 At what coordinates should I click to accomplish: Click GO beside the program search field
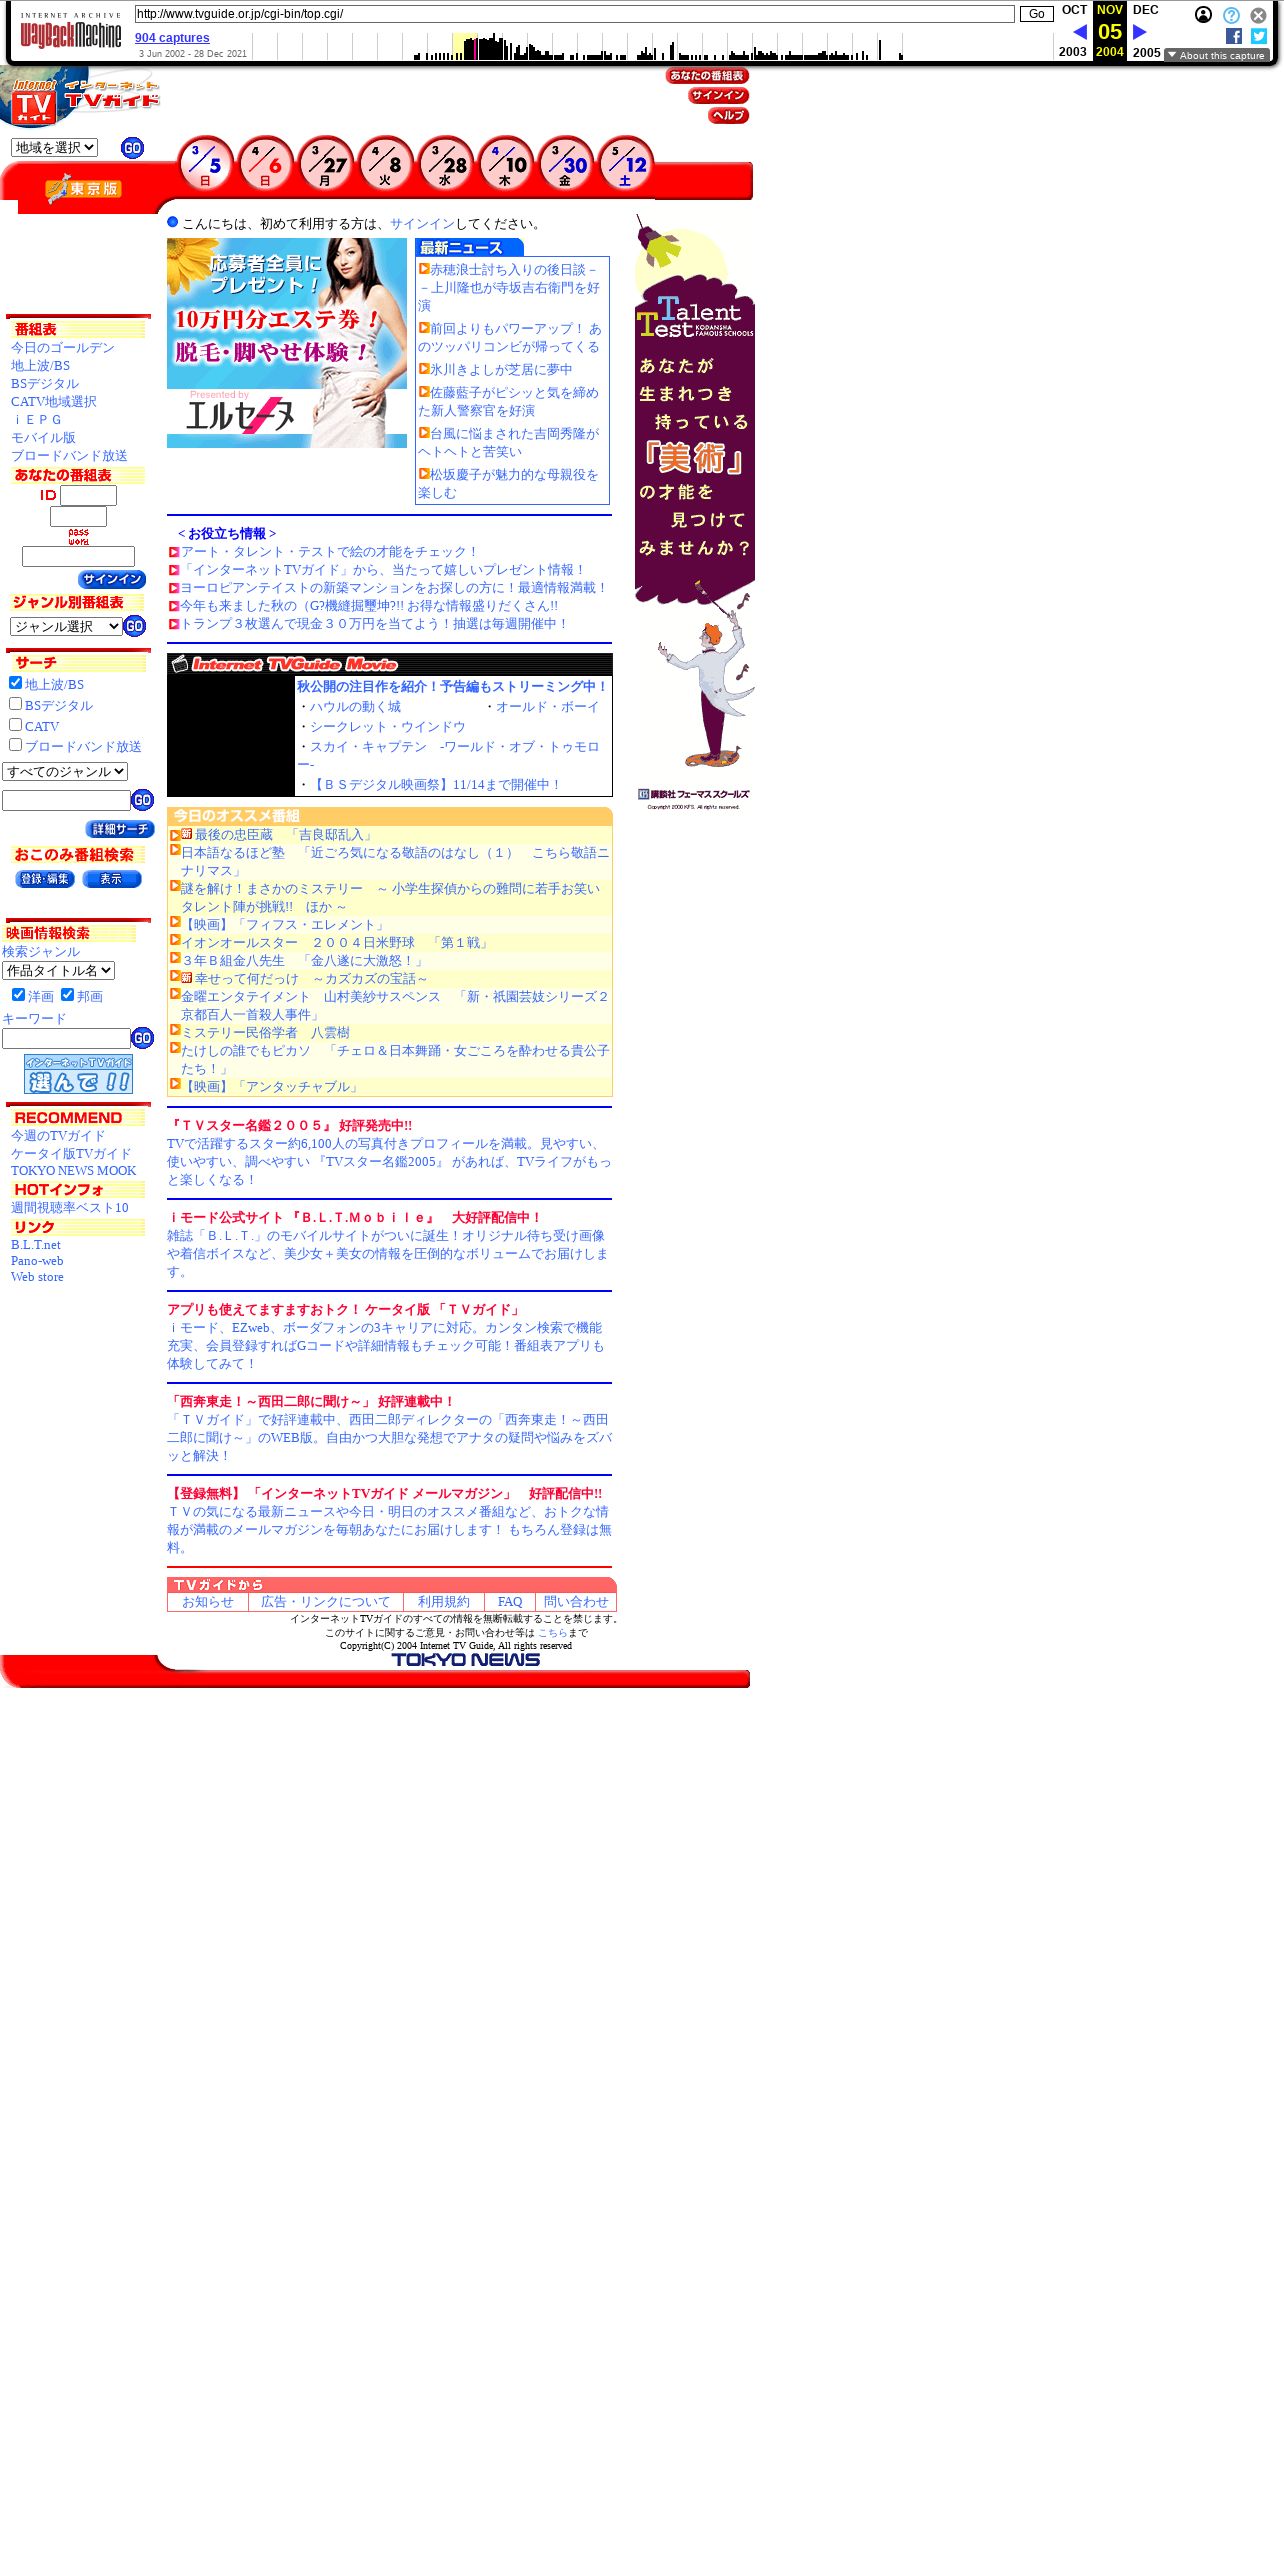pyautogui.click(x=143, y=800)
